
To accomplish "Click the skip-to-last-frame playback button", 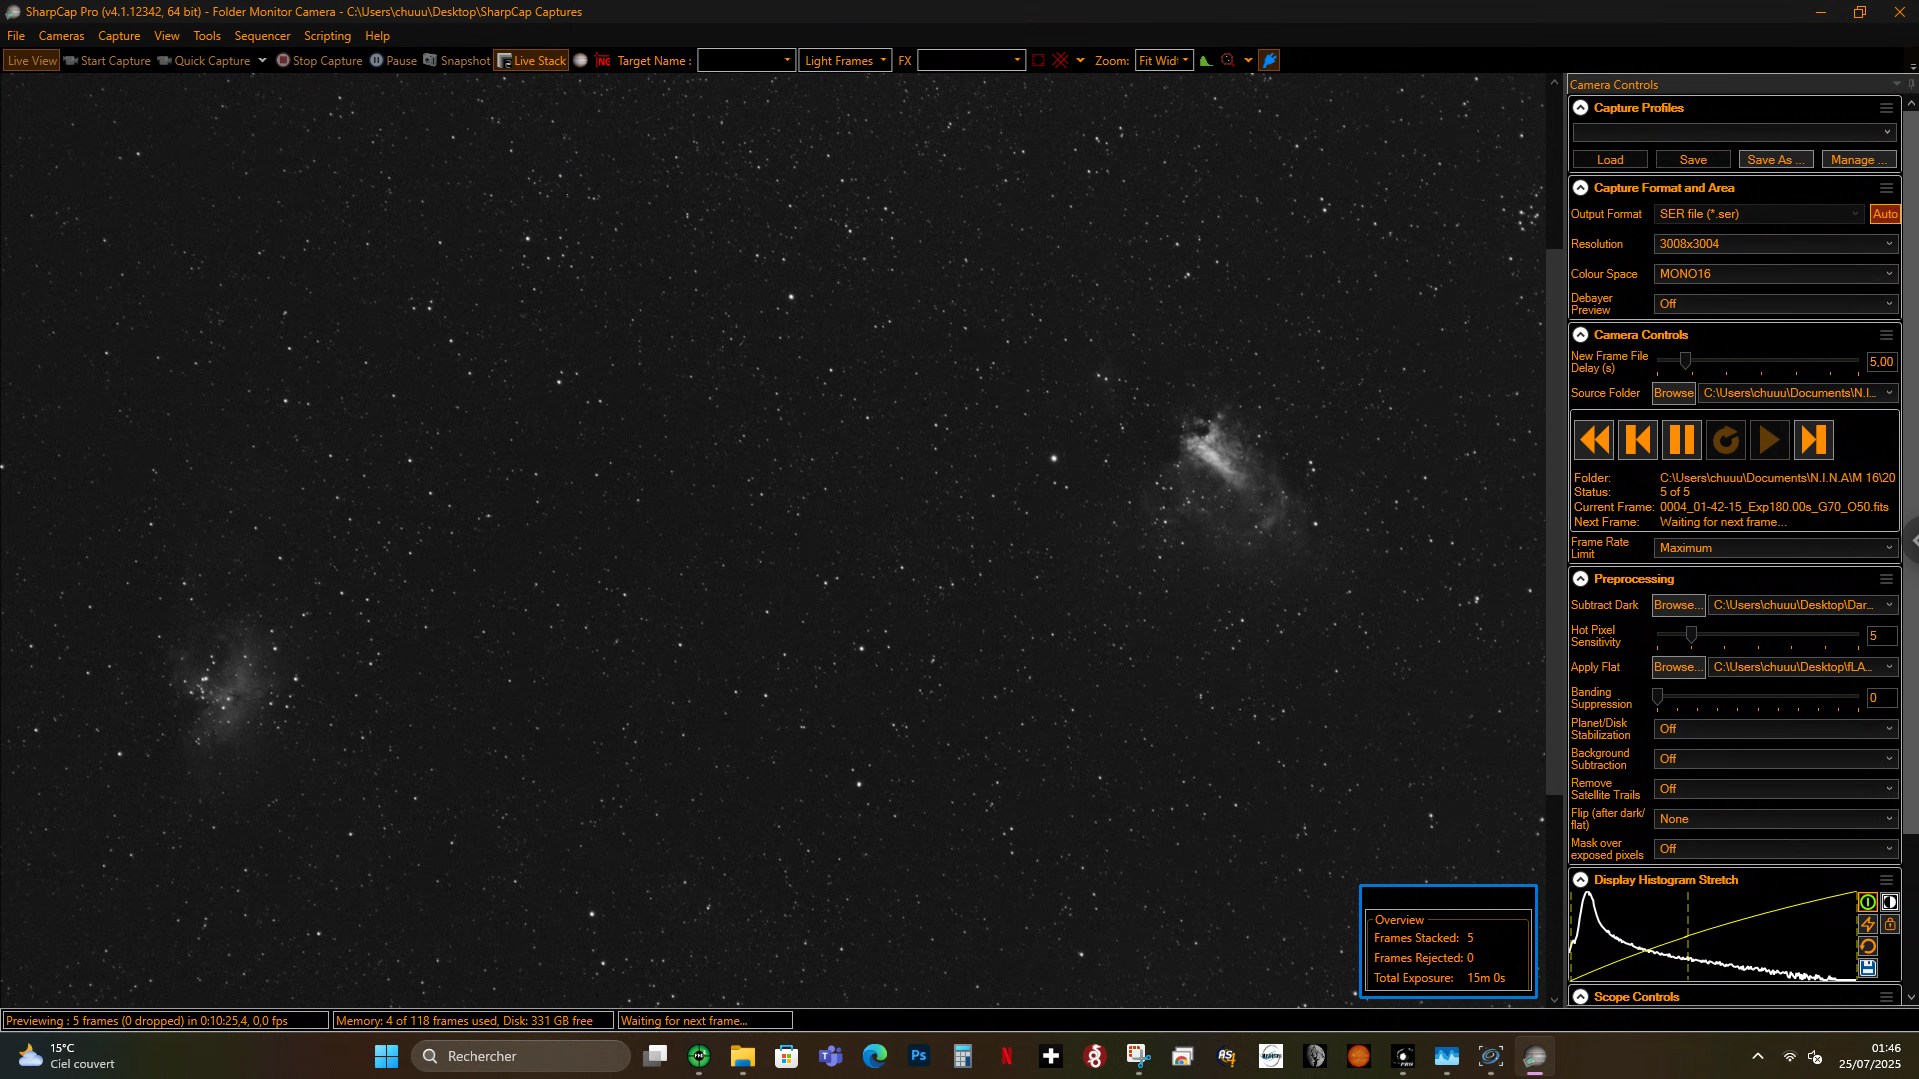I will (1812, 440).
